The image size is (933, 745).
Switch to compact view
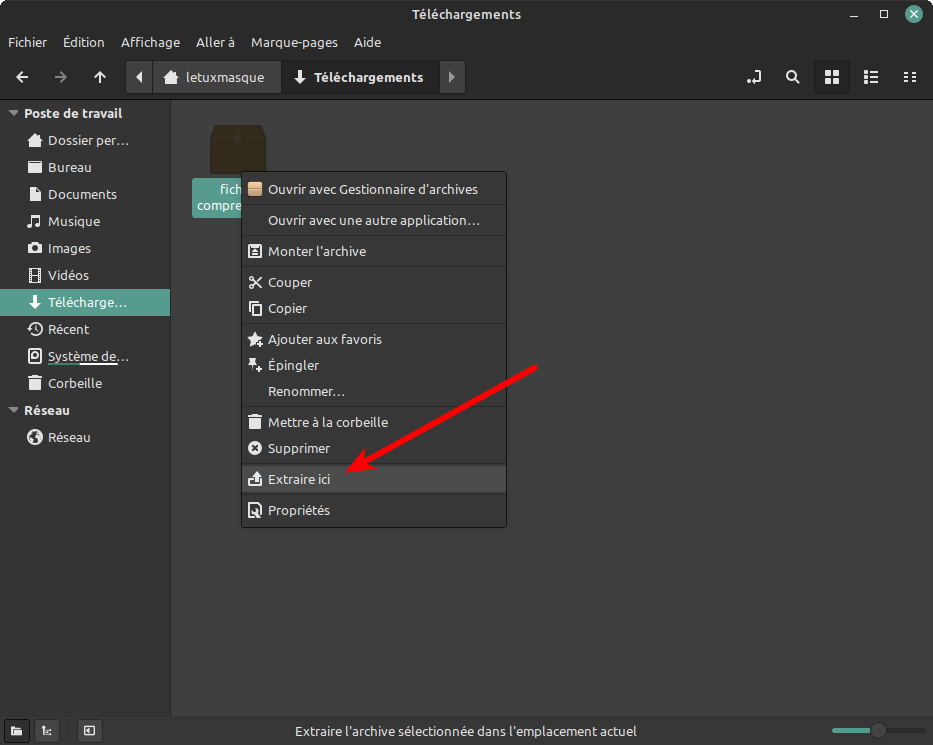[910, 77]
